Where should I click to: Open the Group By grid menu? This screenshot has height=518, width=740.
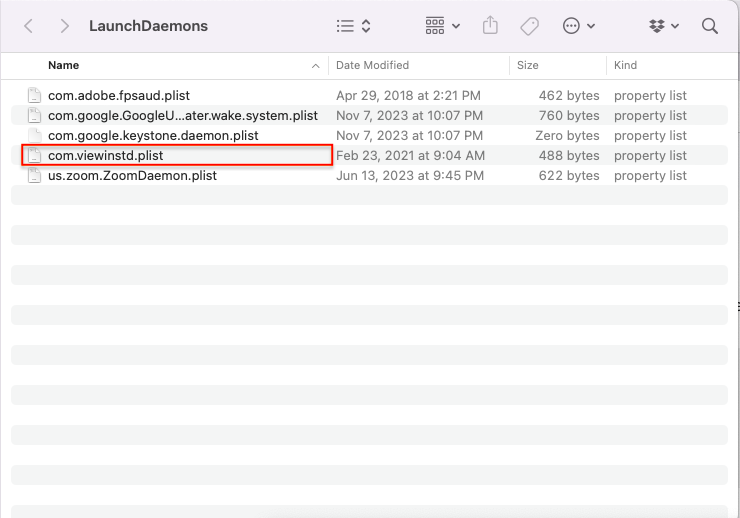[x=442, y=26]
